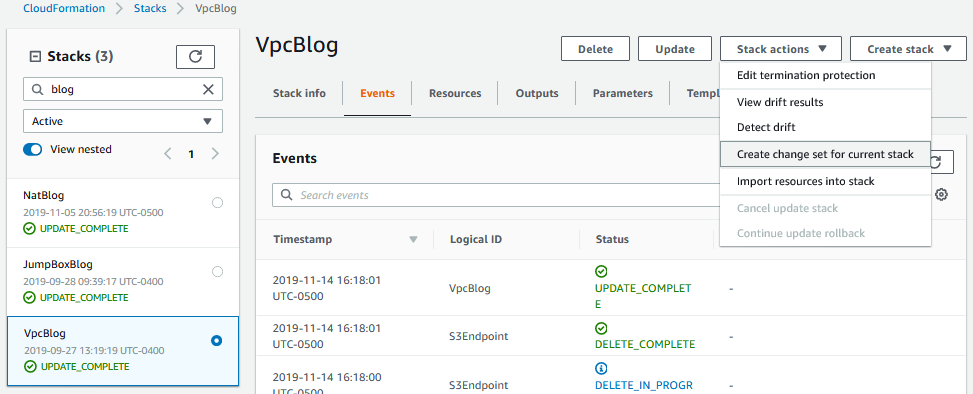Click check icon above DELETE_COMPLETE status

tap(601, 328)
